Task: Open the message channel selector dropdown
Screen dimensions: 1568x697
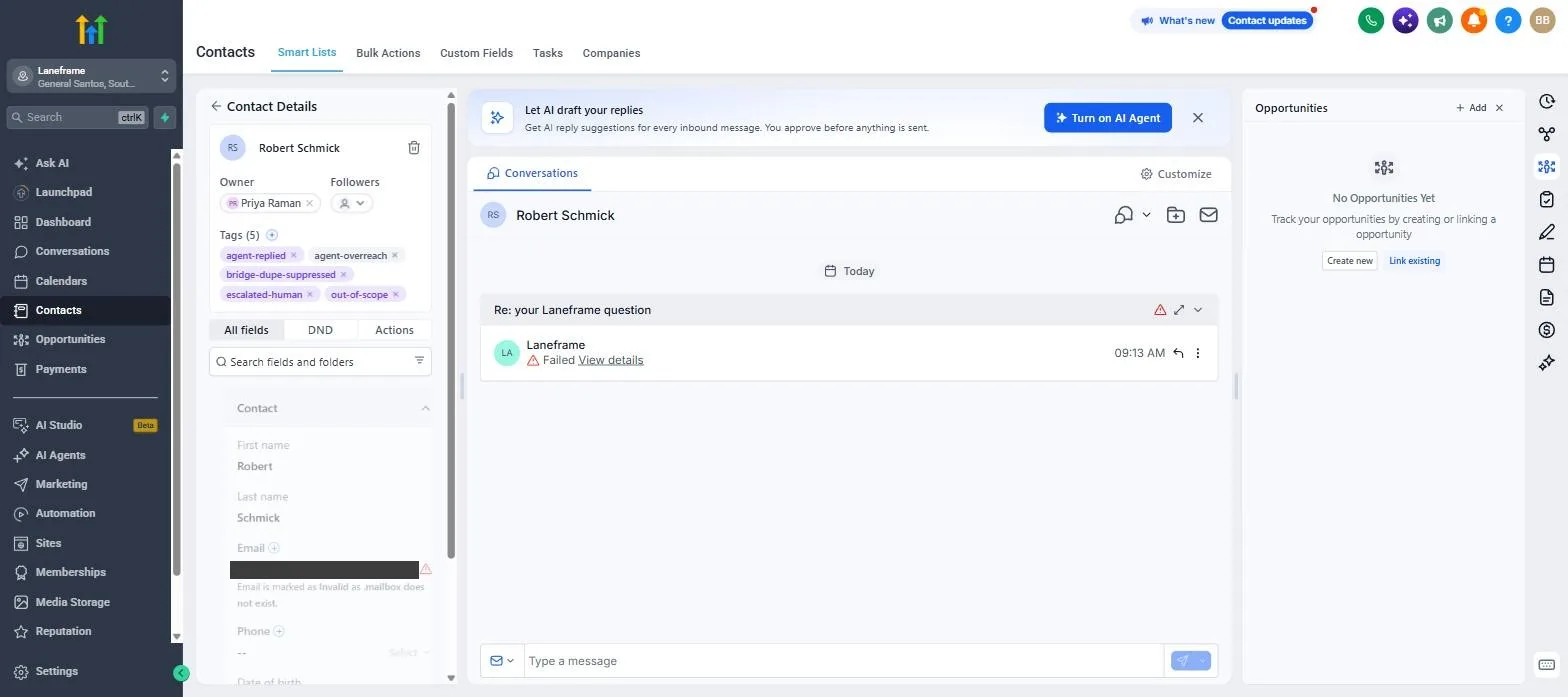Action: (502, 661)
